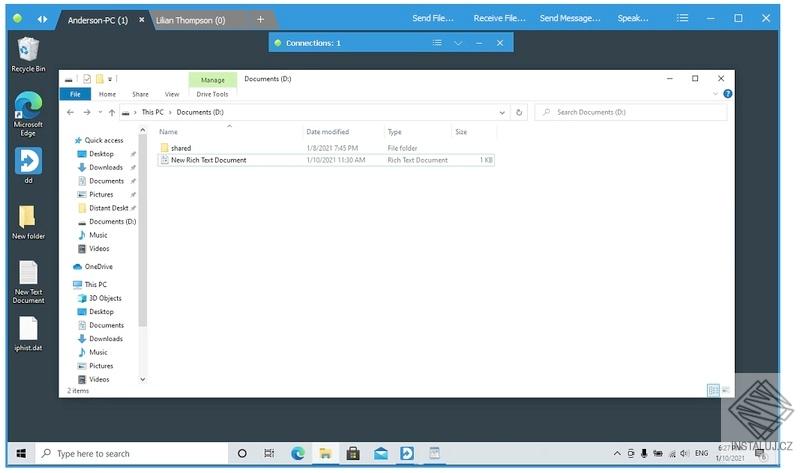Click the Properties quick access toolbar icon
Screen dimensions: 812x473
(87, 79)
